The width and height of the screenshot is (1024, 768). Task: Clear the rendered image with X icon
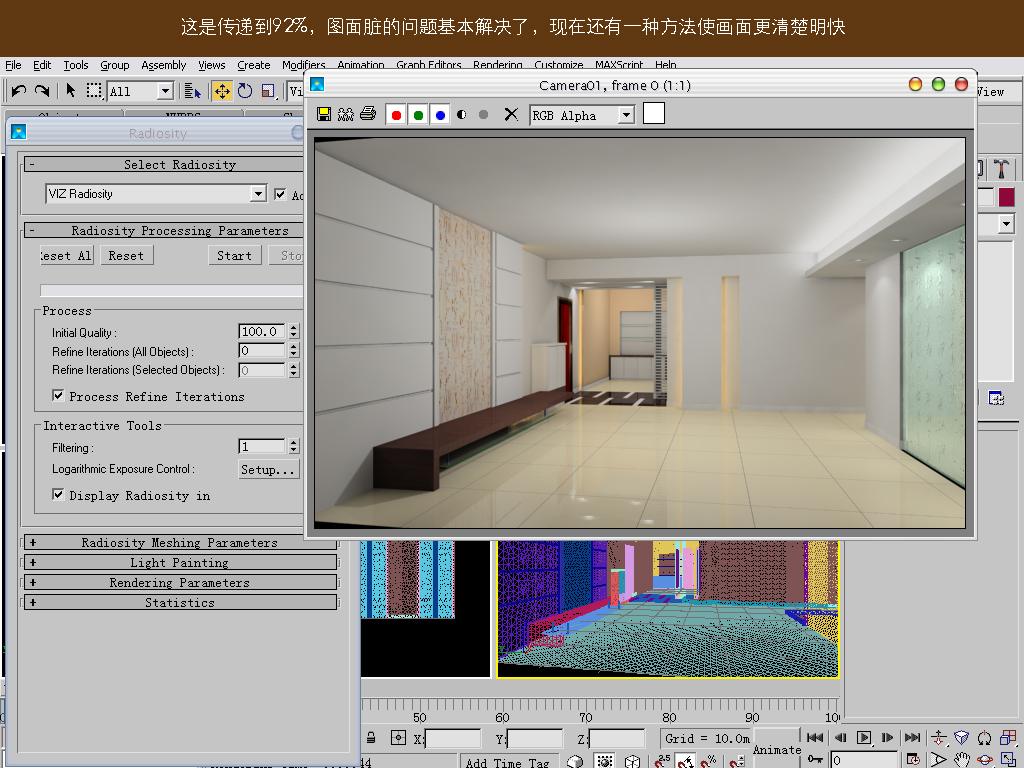coord(511,115)
